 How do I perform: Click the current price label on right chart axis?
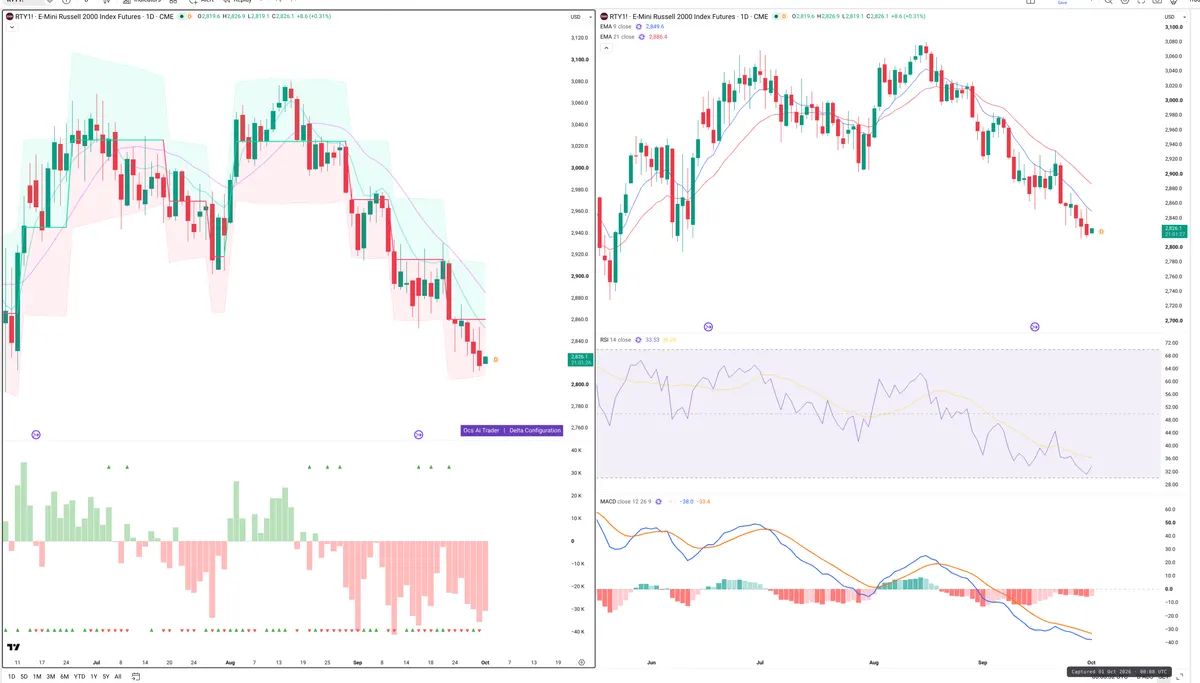(1174, 231)
